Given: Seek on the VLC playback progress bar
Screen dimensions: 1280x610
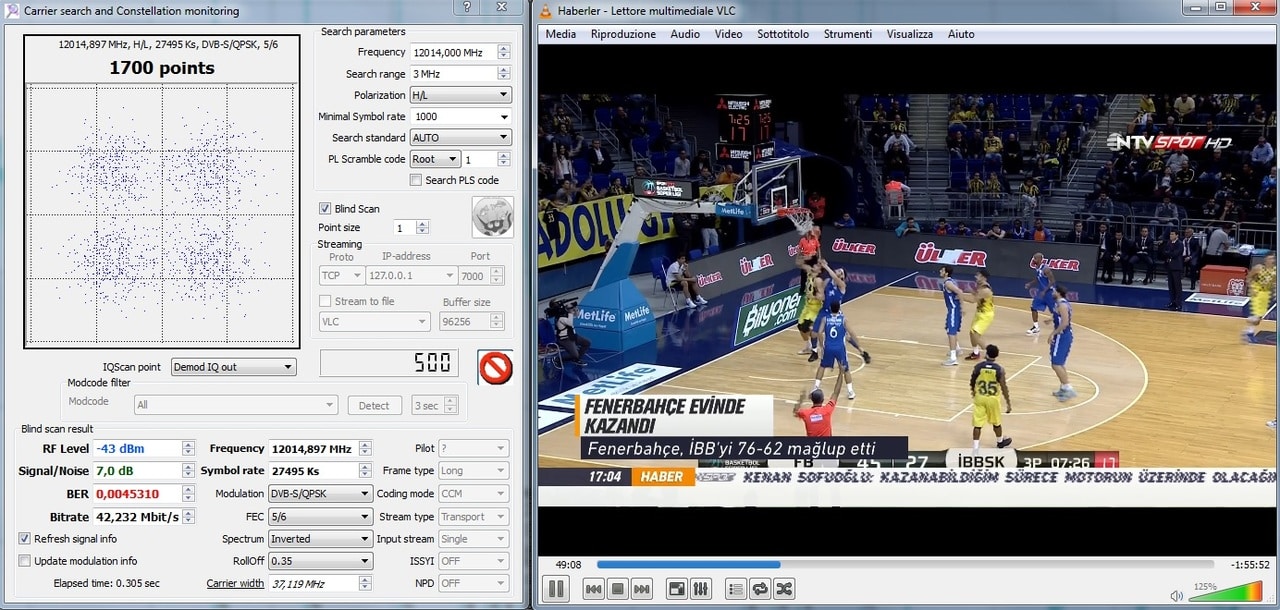Looking at the screenshot, I should point(906,564).
